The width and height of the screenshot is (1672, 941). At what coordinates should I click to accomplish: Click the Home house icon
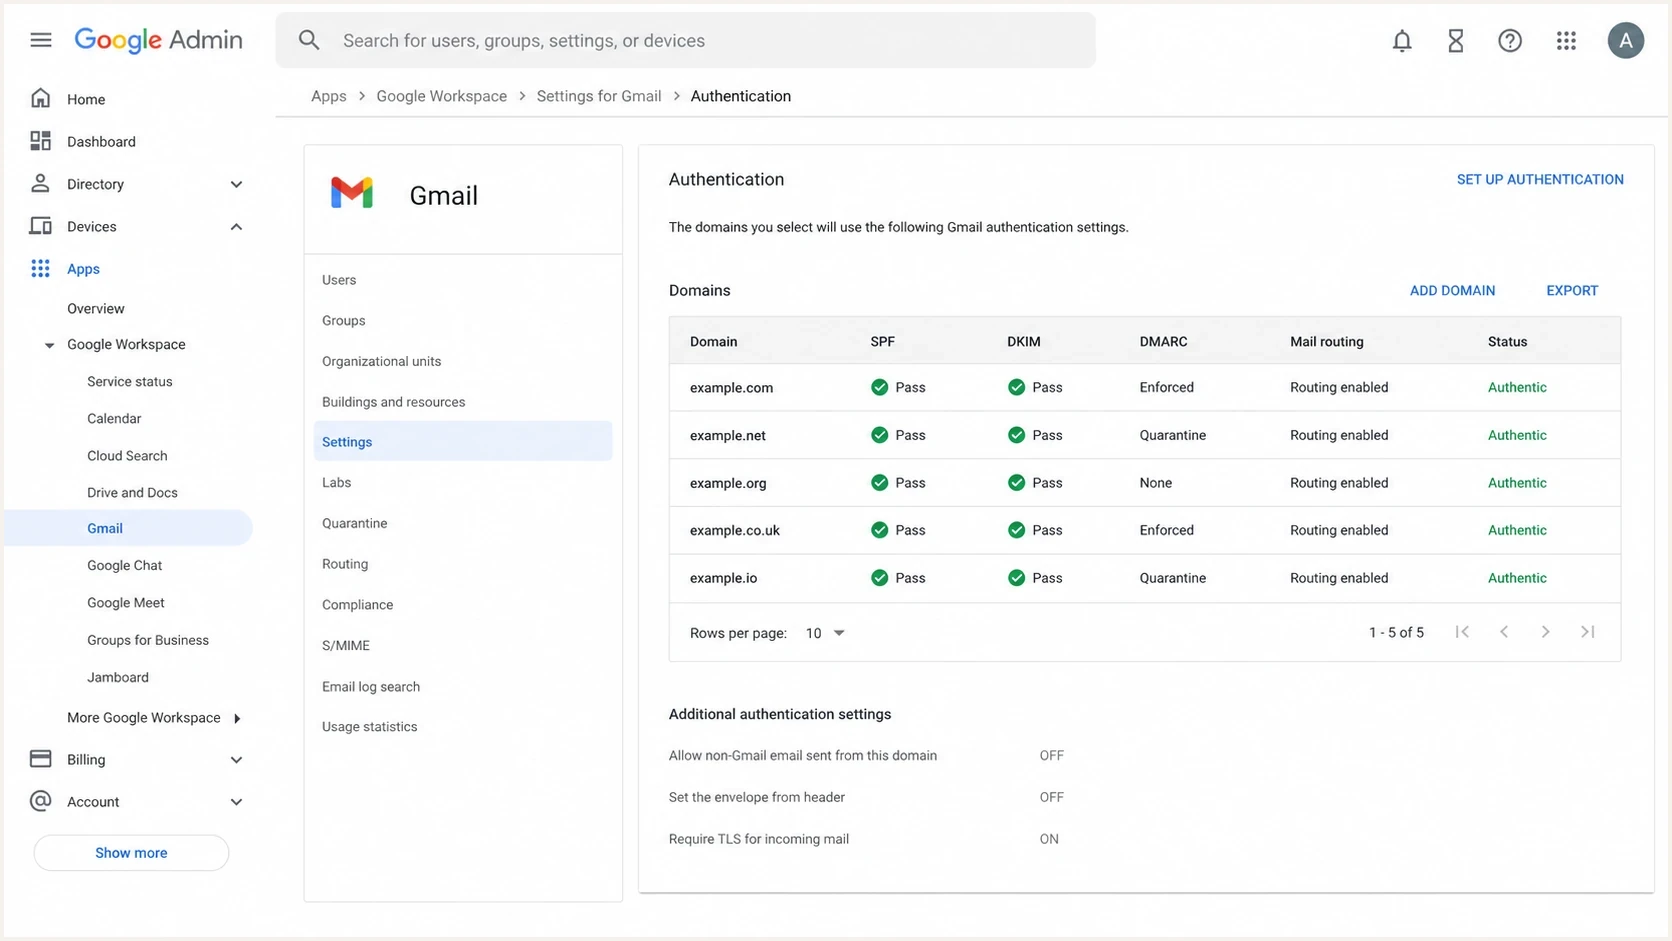click(41, 98)
